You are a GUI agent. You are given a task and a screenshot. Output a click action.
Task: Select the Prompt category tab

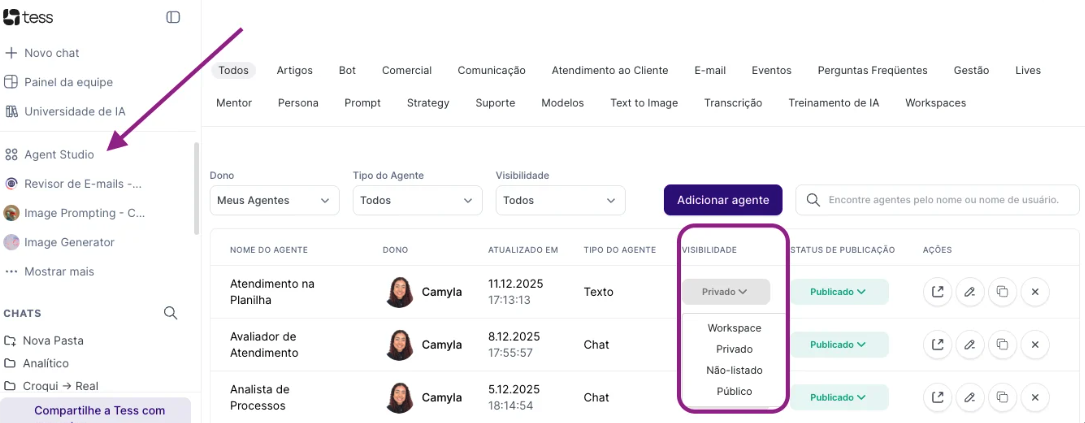(x=363, y=102)
